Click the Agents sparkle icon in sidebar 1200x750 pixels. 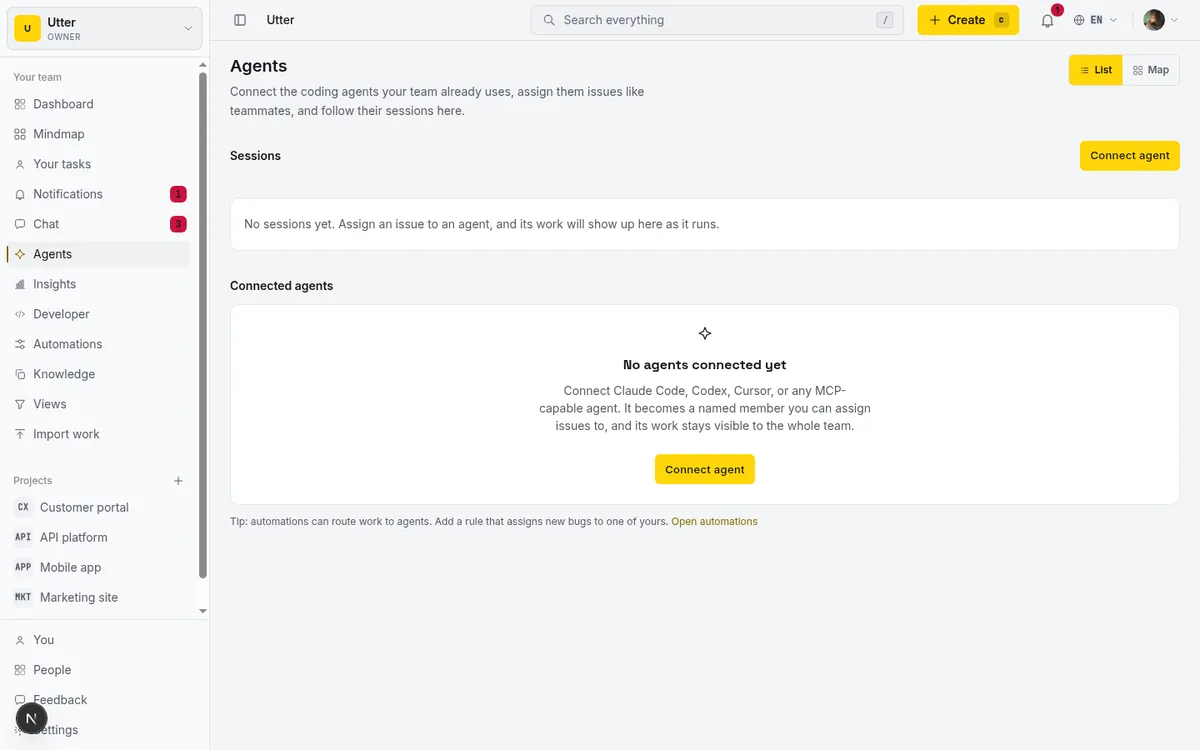point(20,254)
